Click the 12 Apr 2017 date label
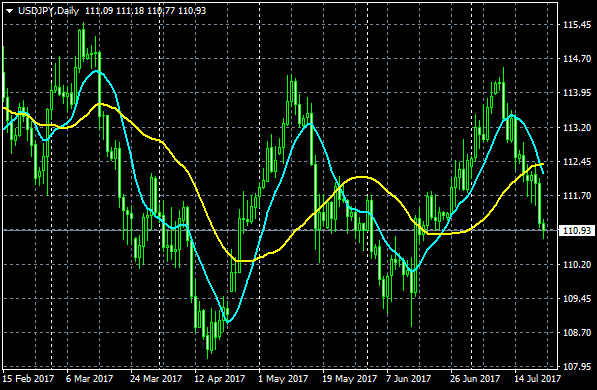Image resolution: width=597 pixels, height=390 pixels. click(x=220, y=379)
